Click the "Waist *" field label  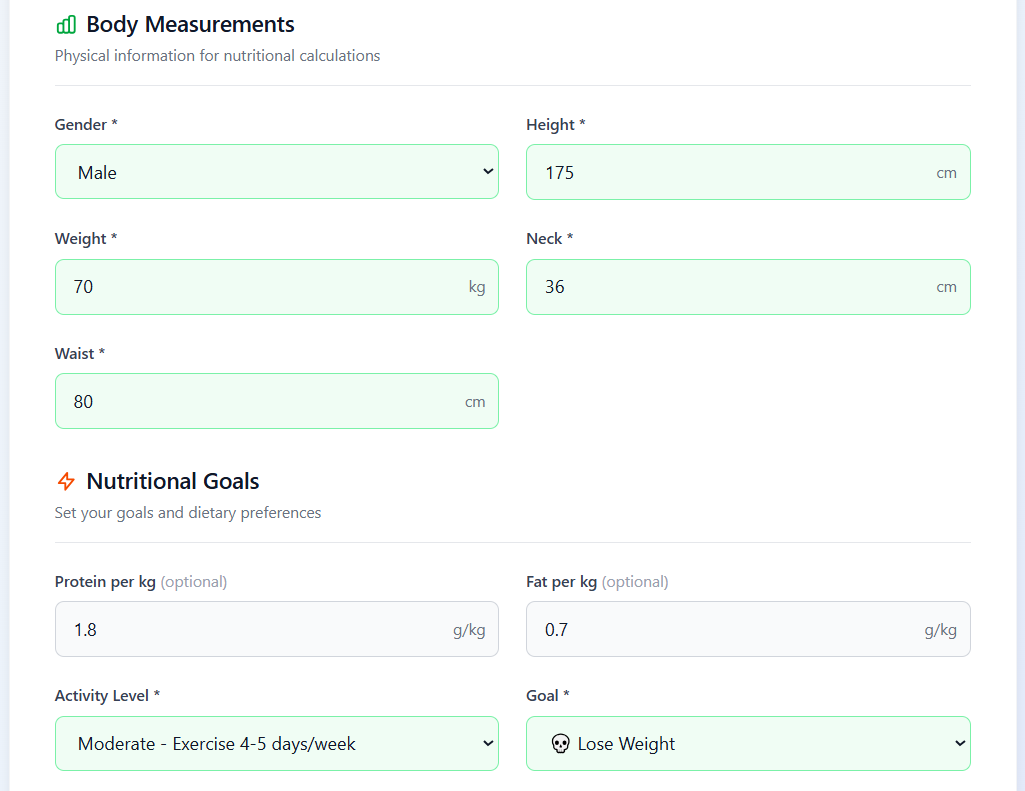[x=80, y=354]
